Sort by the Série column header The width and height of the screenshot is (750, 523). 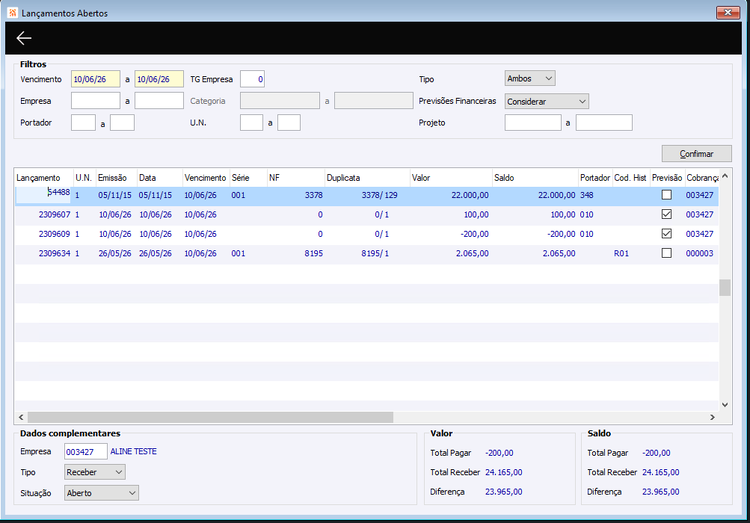pyautogui.click(x=248, y=178)
